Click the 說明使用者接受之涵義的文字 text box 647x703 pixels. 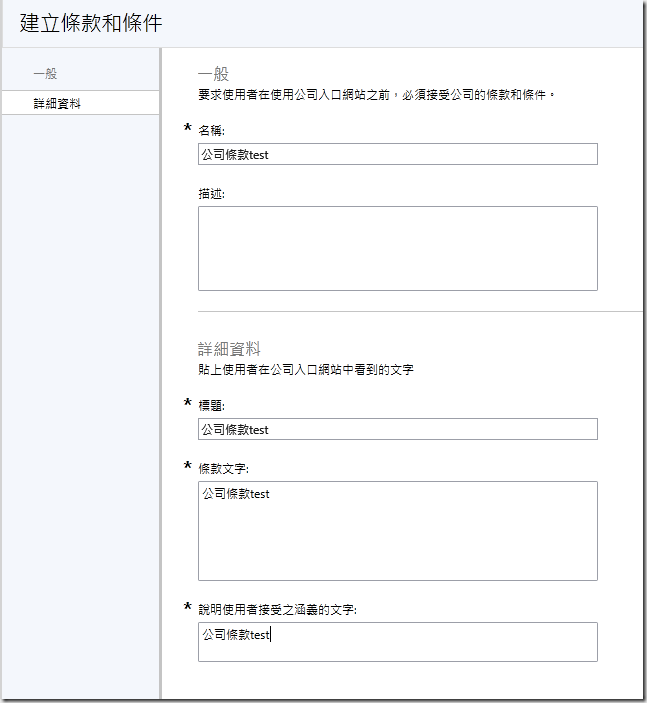397,642
